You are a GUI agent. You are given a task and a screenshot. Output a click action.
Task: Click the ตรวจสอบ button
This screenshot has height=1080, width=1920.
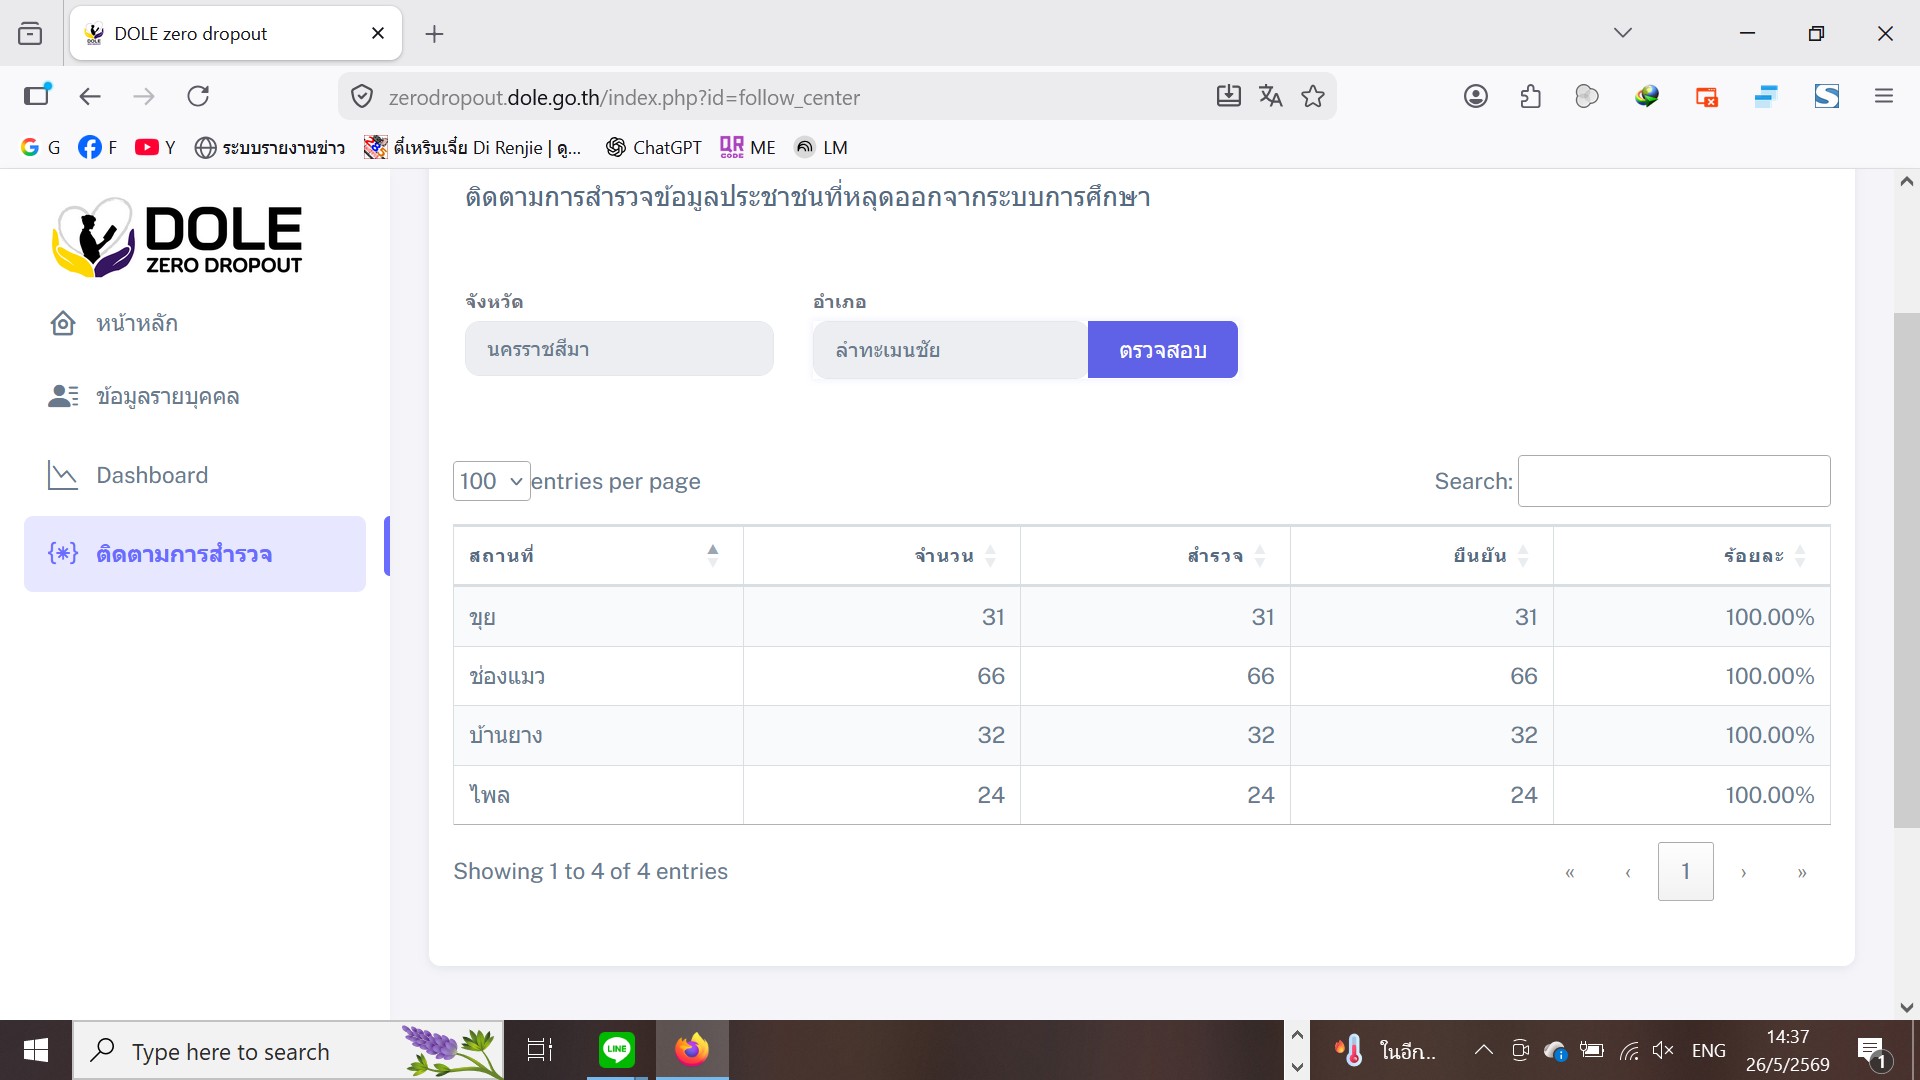1162,350
